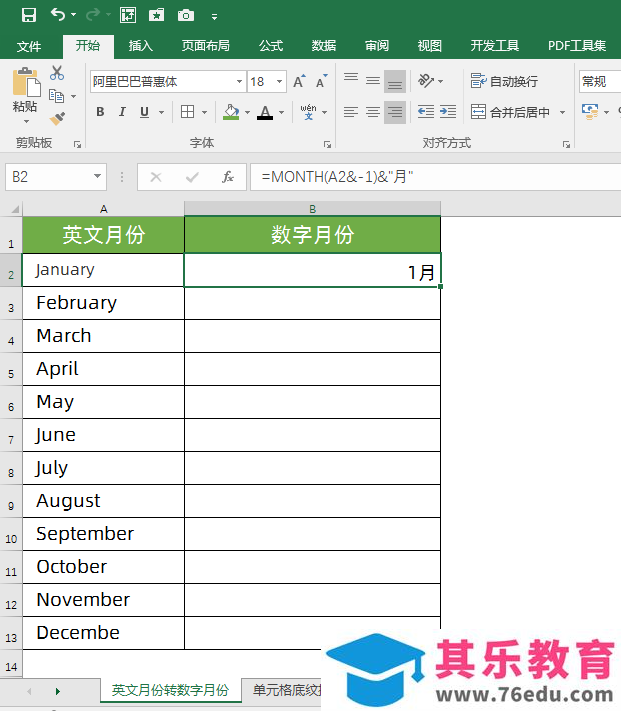621x711 pixels.
Task: Open alignment (对齐方式) dialog launcher
Action: (566, 144)
